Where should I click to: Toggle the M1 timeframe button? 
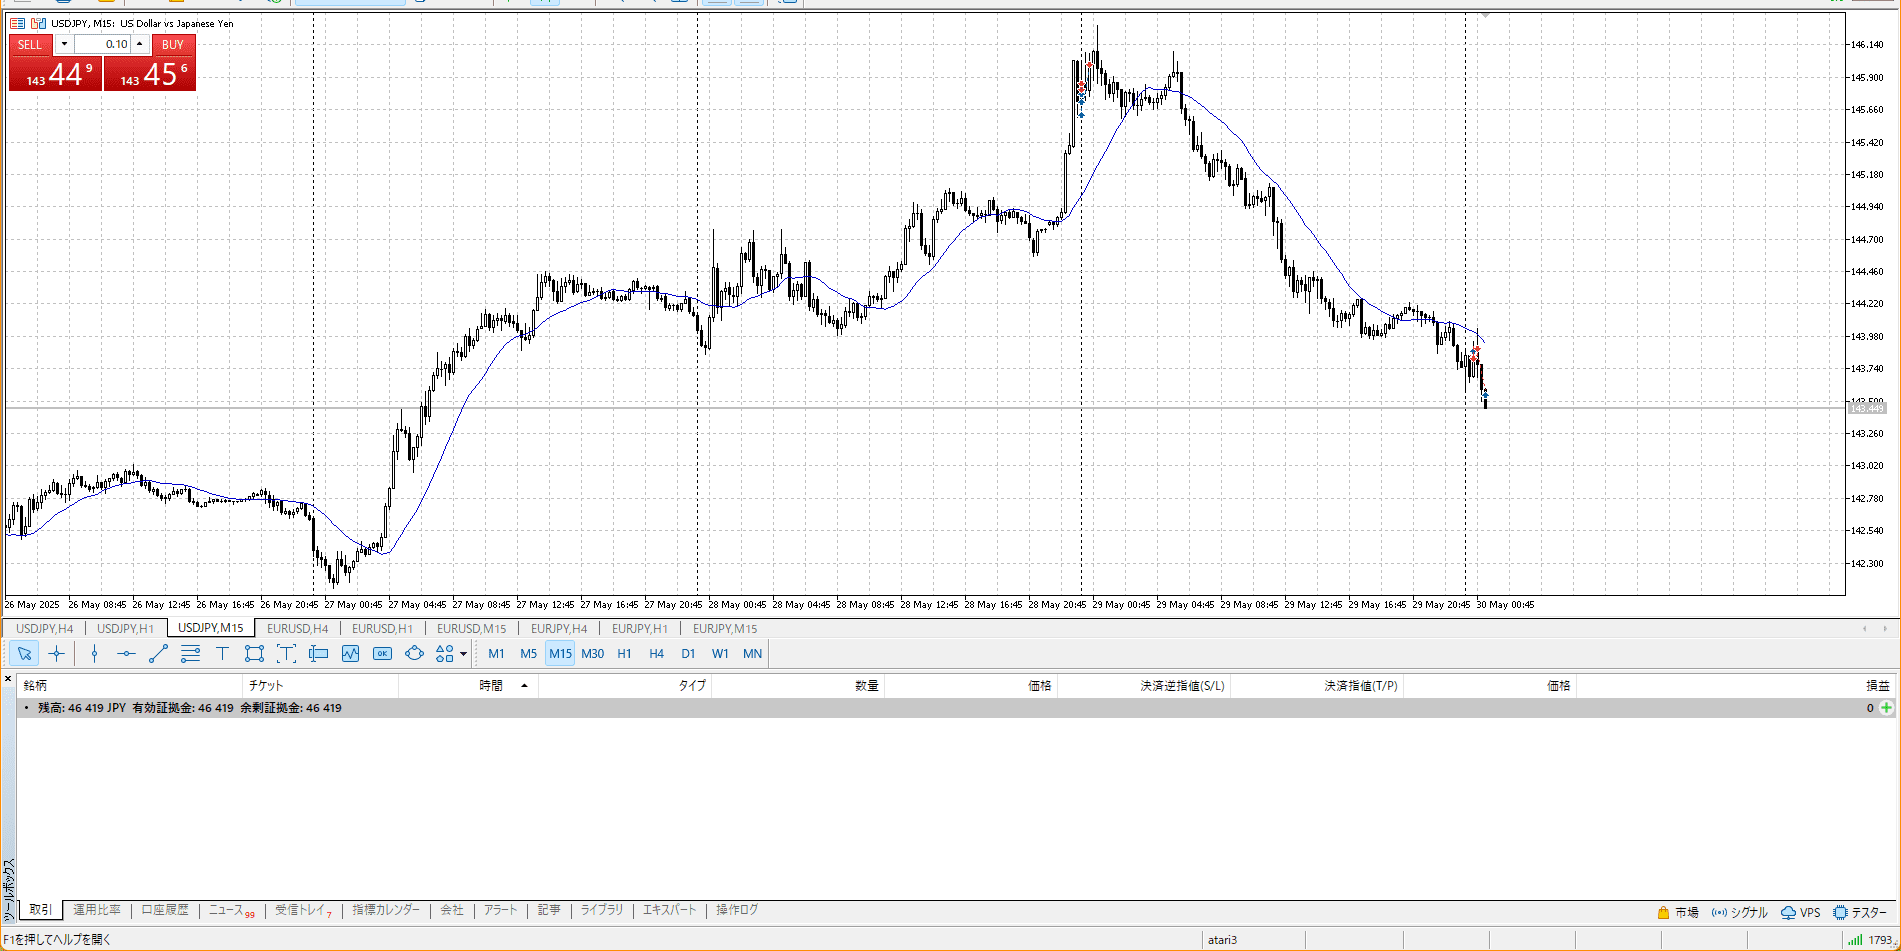coord(496,654)
